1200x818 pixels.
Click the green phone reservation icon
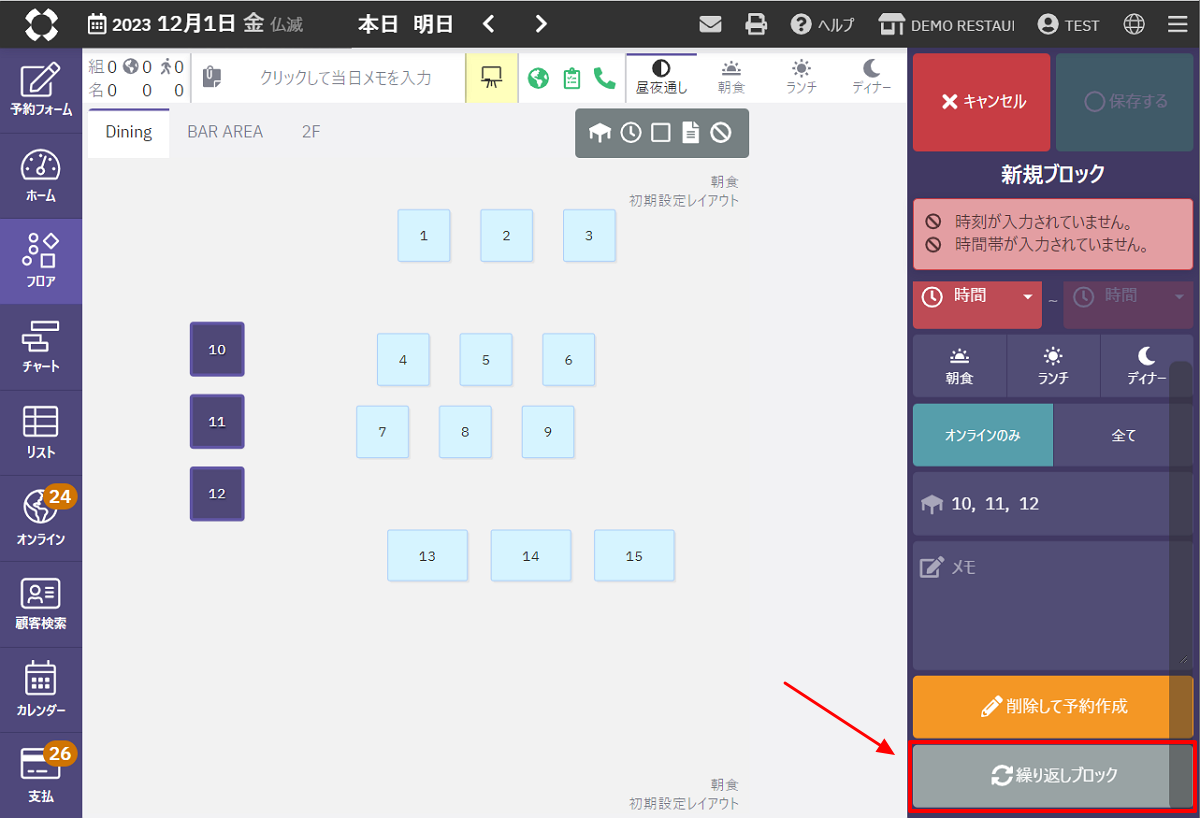604,78
